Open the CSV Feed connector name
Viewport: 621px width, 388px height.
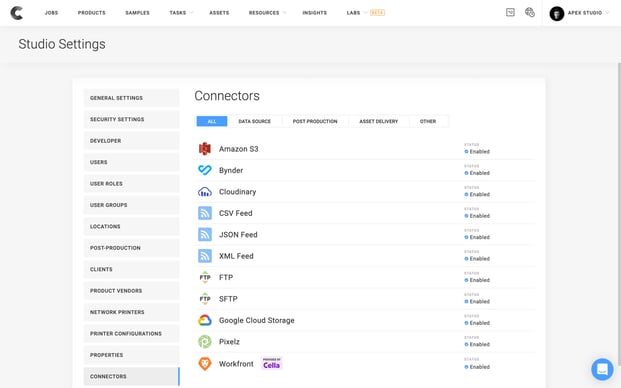pyautogui.click(x=236, y=213)
